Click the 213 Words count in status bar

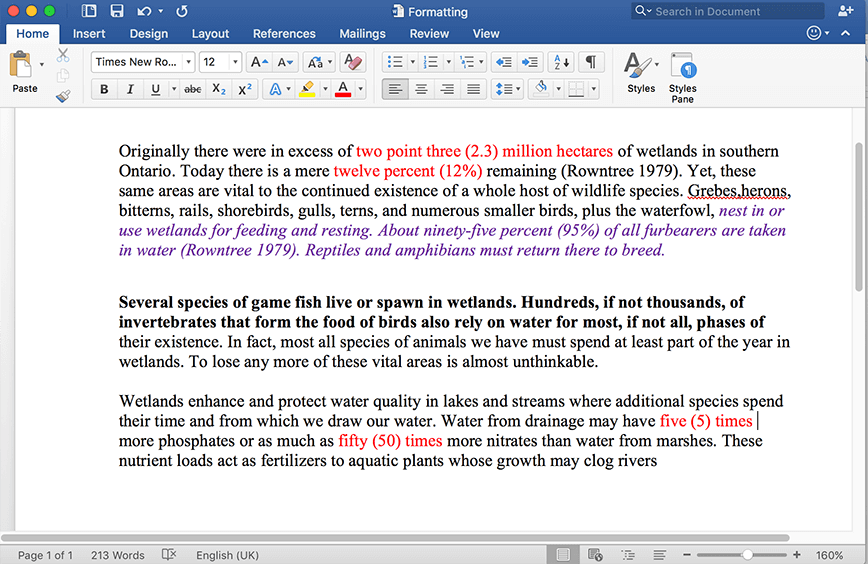(x=117, y=555)
